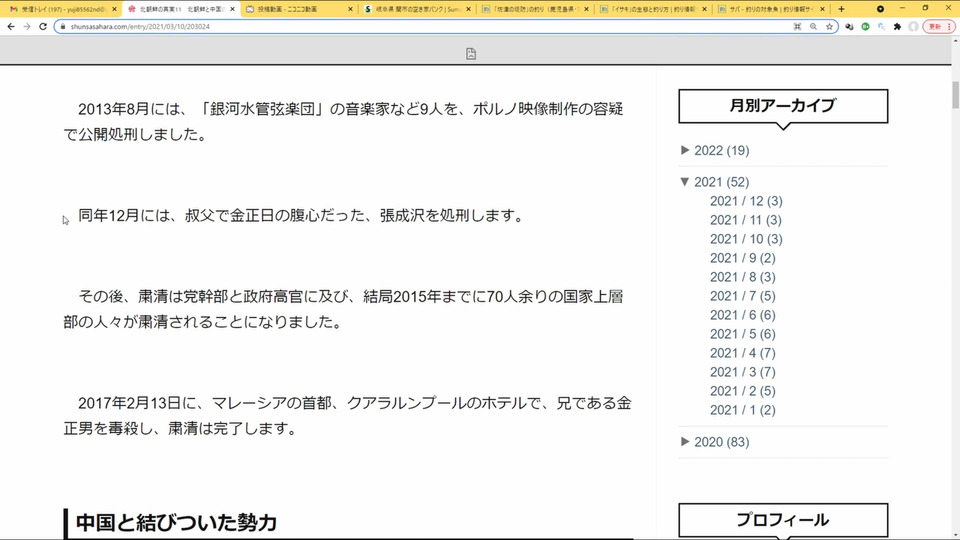Image resolution: width=960 pixels, height=540 pixels.
Task: Open archive 2021 / 3 (7)
Action: (x=743, y=372)
